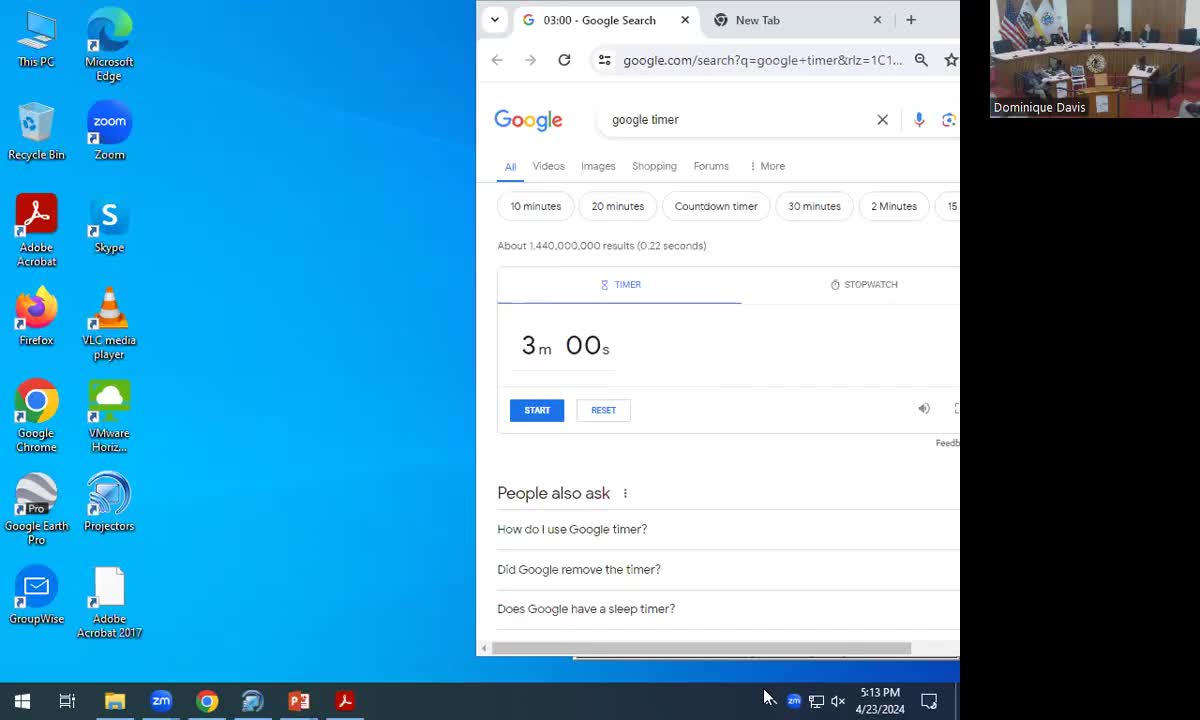Select the Images search tab
Viewport: 1200px width, 720px height.
tap(598, 166)
